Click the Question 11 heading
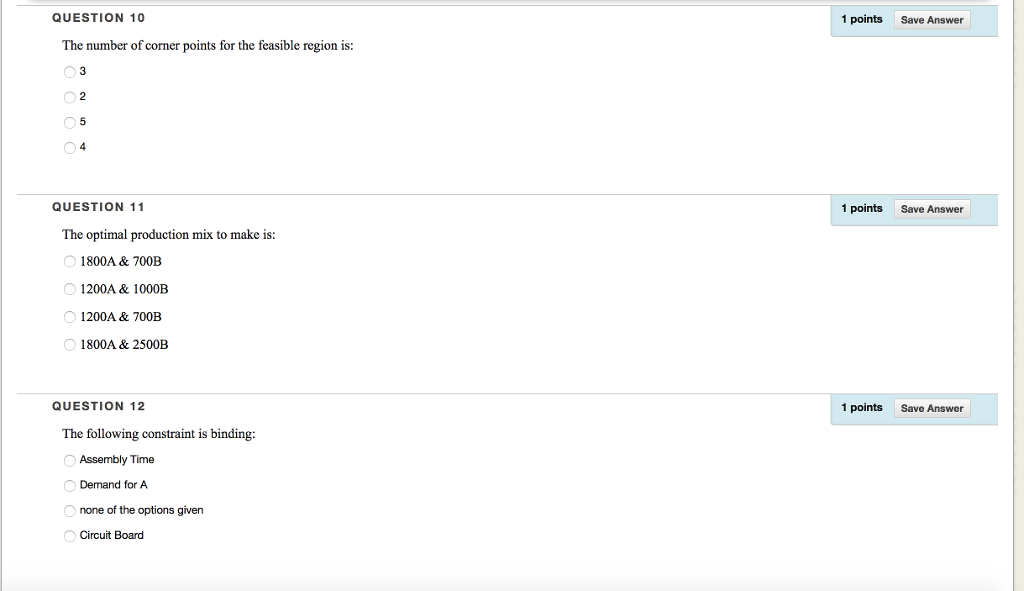The width and height of the screenshot is (1024, 591). point(98,207)
